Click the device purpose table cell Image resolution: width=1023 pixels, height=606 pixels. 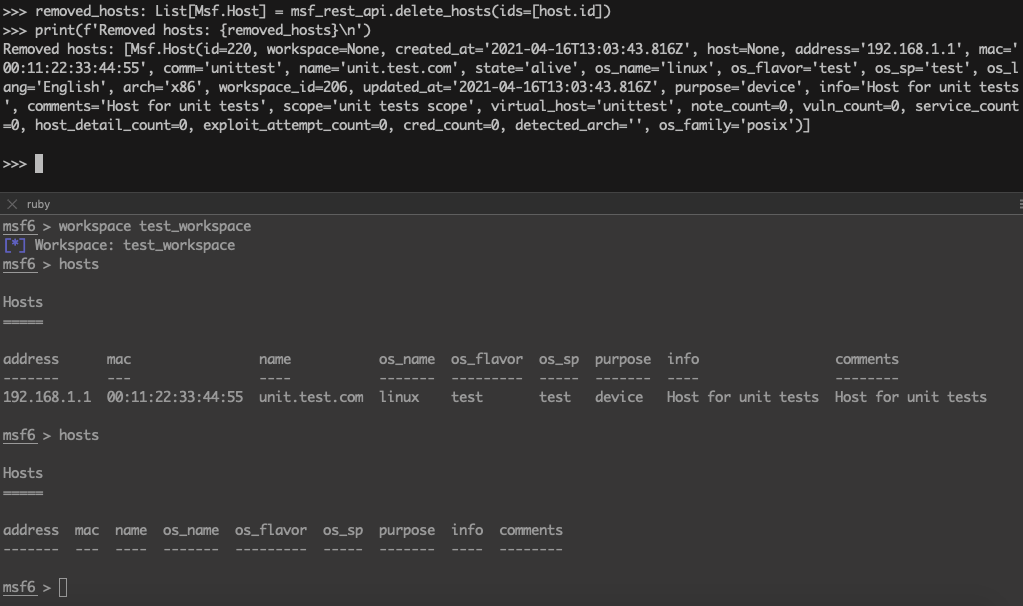tap(618, 397)
